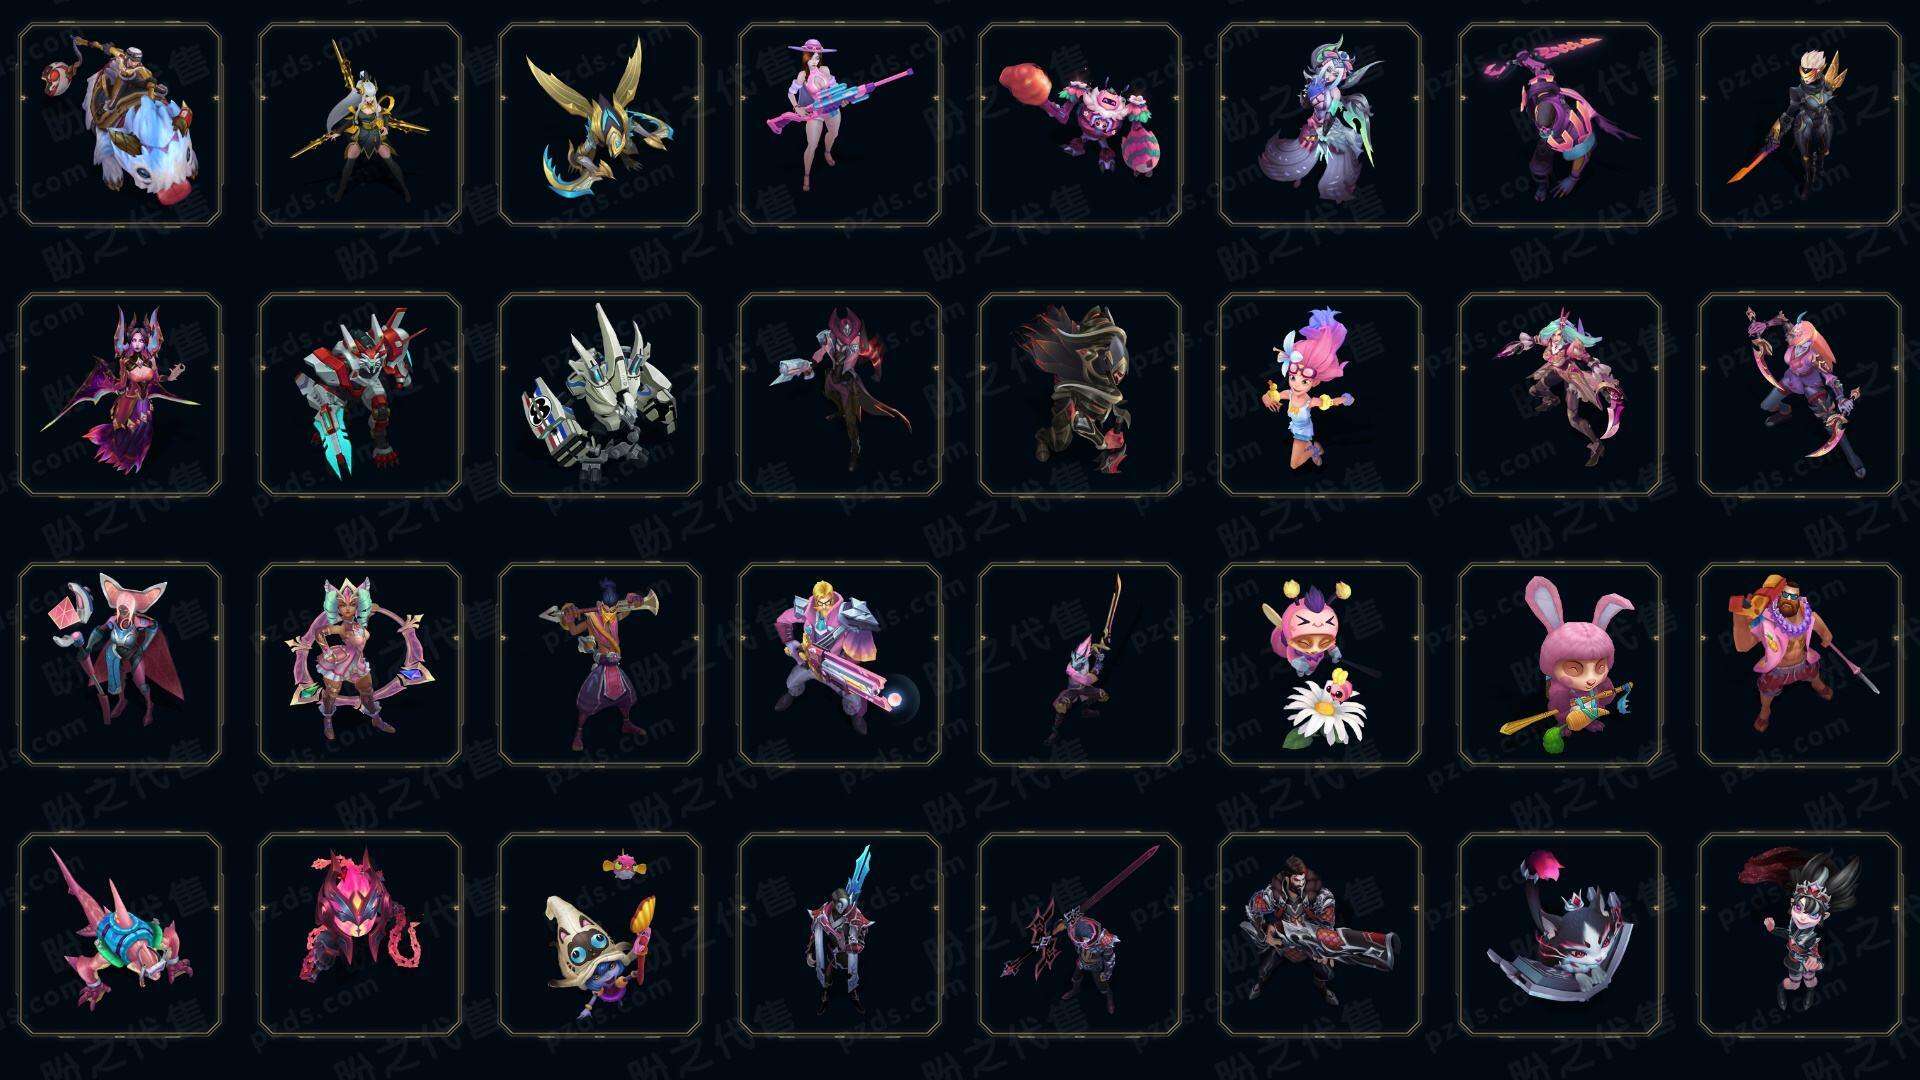This screenshot has width=1920, height=1080.
Task: Open the bee-costume Teemo with daisy tile
Action: coord(1320,664)
